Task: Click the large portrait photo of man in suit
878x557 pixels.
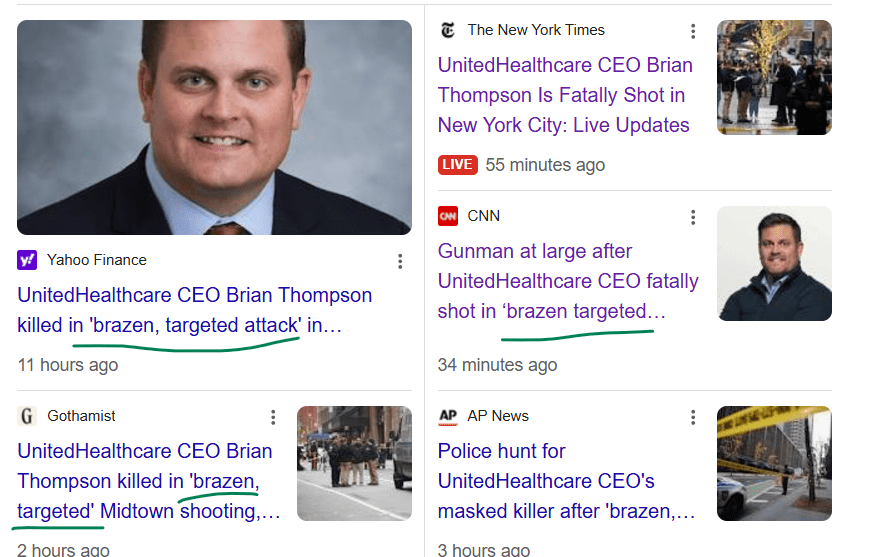Action: [x=214, y=127]
